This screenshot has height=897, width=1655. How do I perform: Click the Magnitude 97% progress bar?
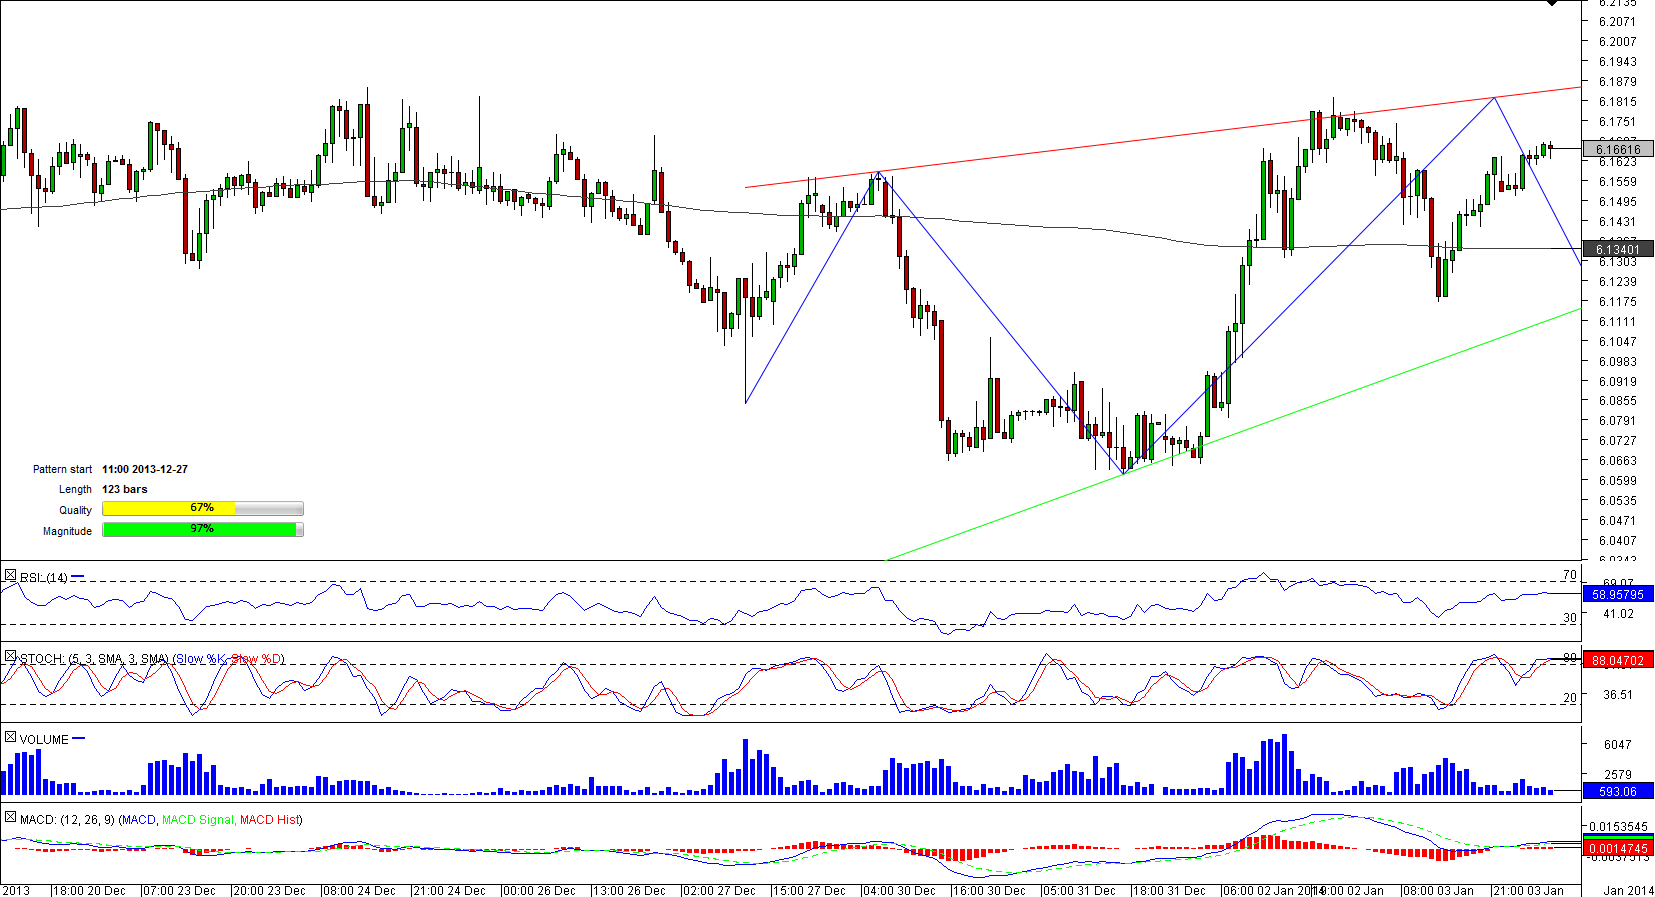coord(202,530)
